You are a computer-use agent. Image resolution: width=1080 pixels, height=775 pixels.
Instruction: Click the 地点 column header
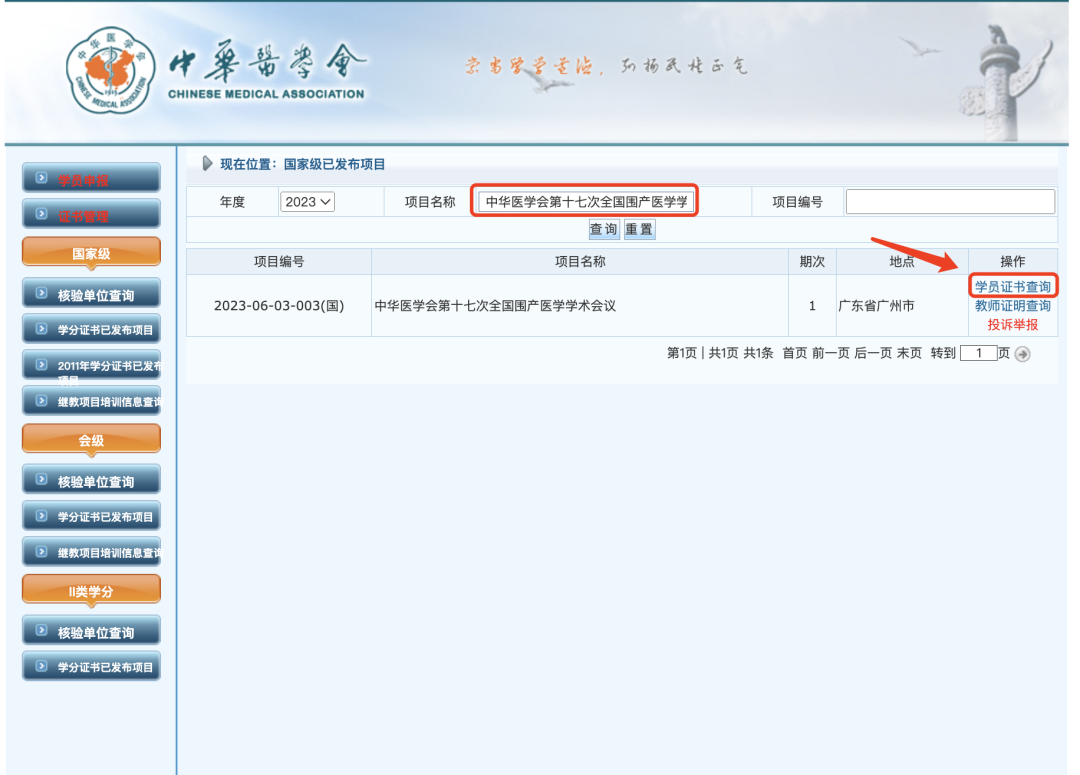coord(902,262)
